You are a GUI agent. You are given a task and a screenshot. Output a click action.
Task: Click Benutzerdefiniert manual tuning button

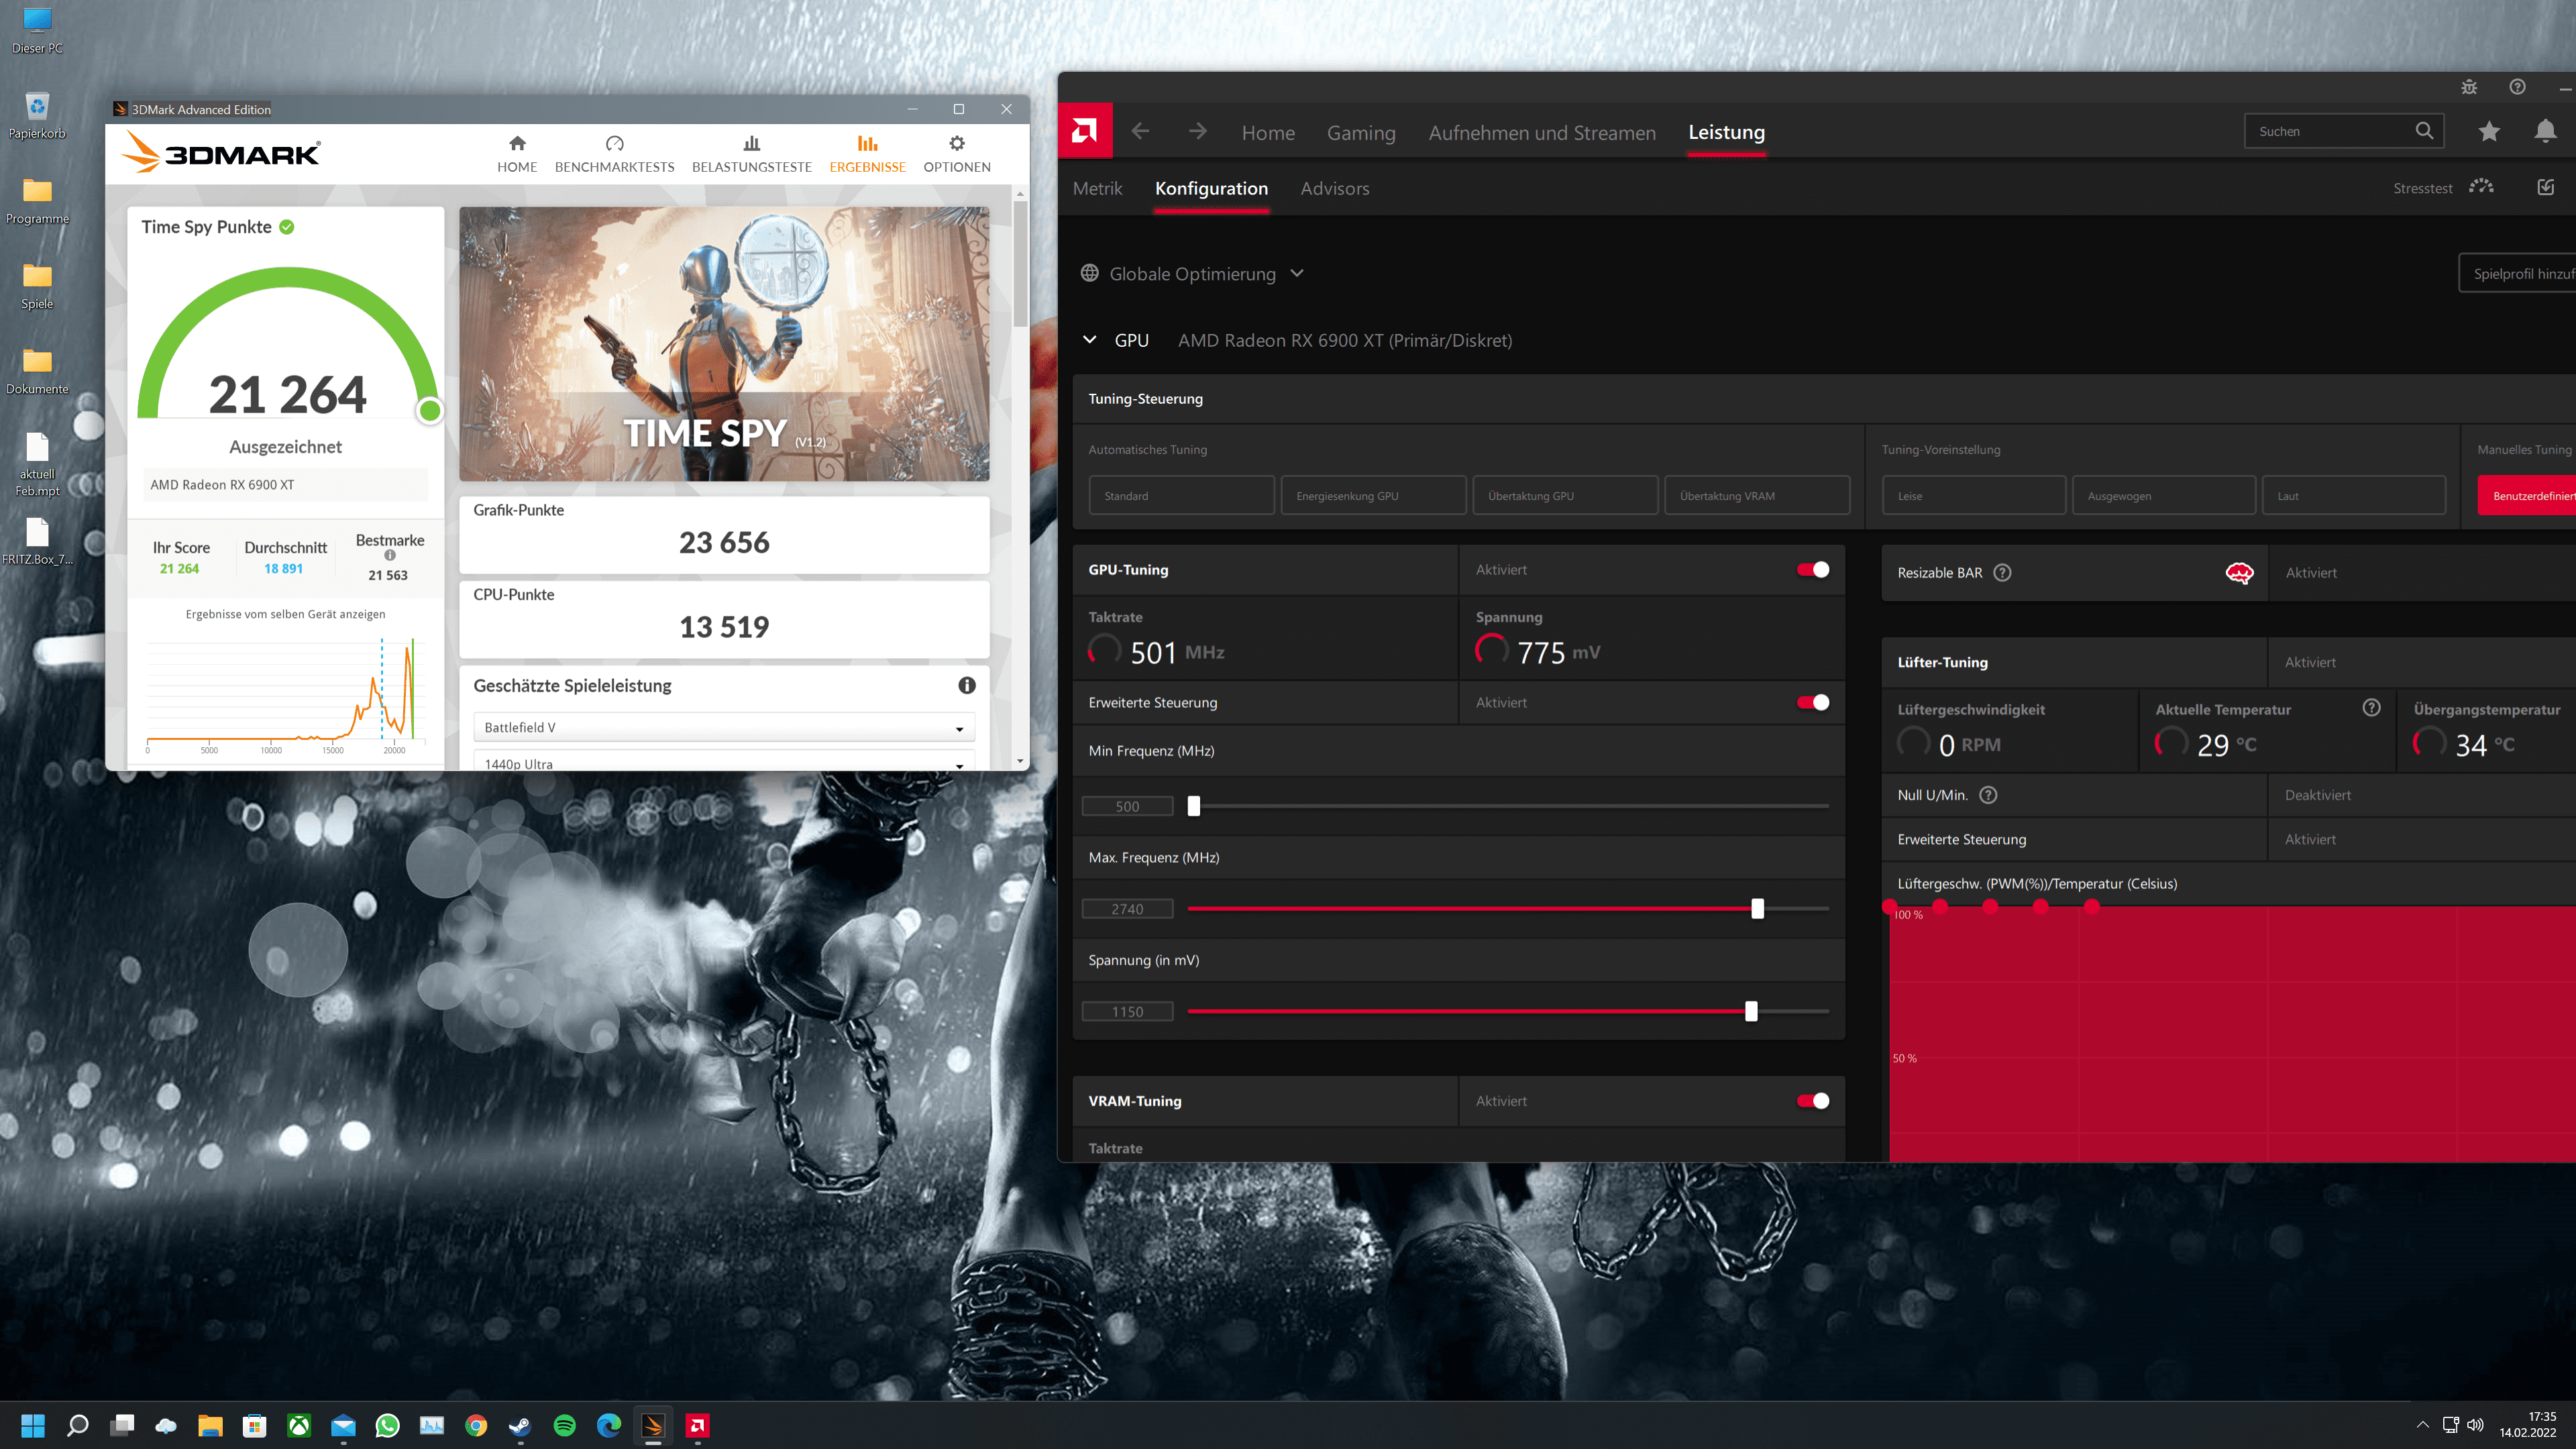(x=2526, y=496)
